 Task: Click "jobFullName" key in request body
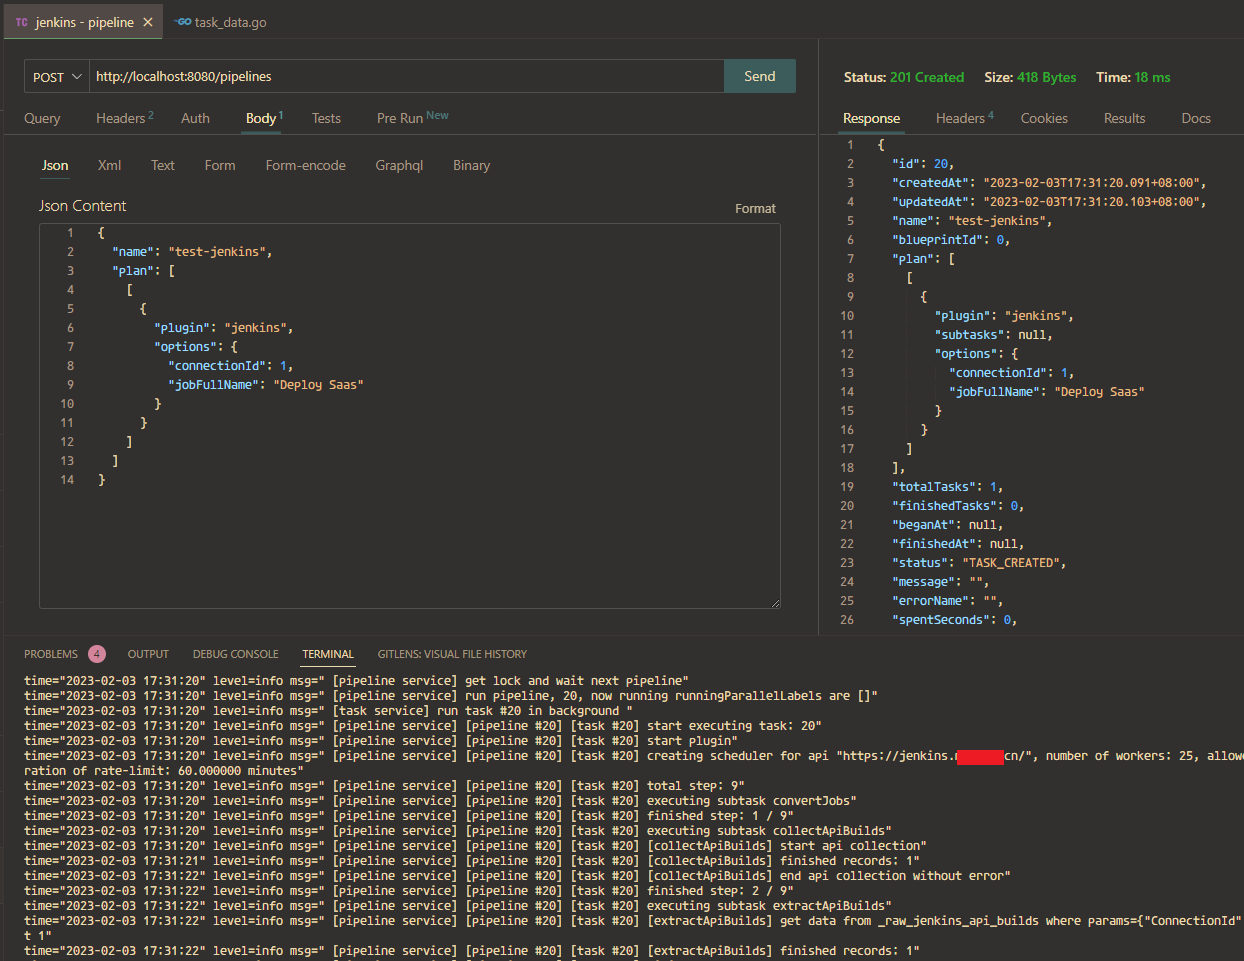pos(213,385)
